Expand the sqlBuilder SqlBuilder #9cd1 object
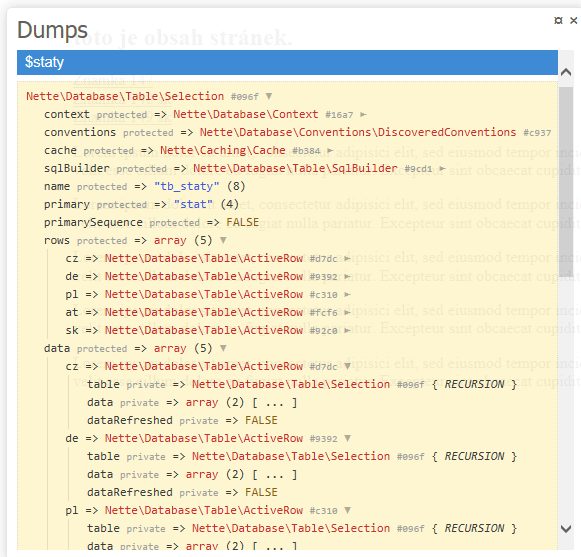 (x=442, y=169)
